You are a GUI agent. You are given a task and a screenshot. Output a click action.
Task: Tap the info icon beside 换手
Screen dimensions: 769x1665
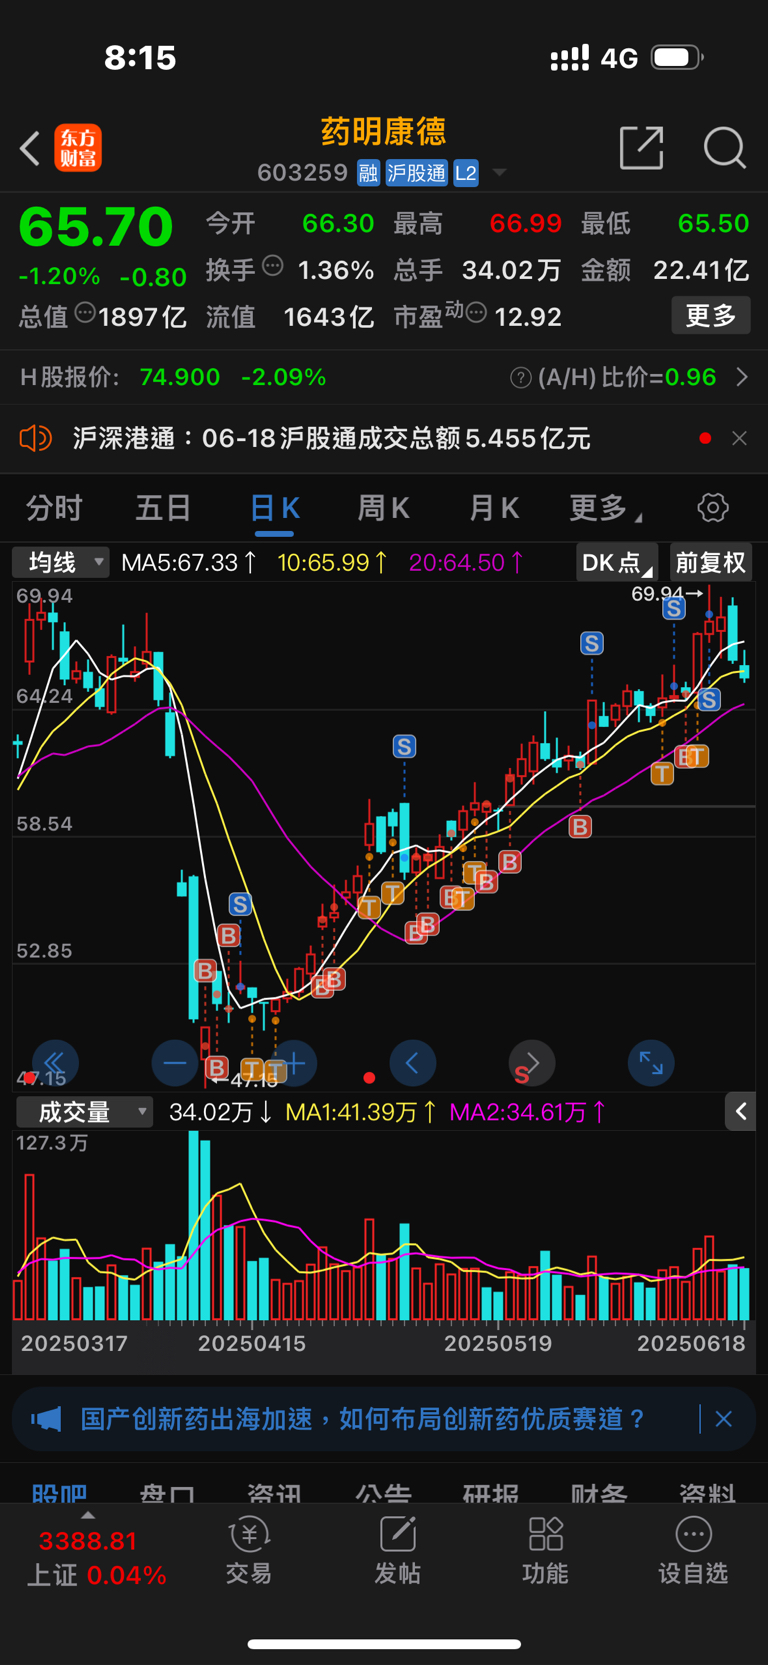(273, 267)
